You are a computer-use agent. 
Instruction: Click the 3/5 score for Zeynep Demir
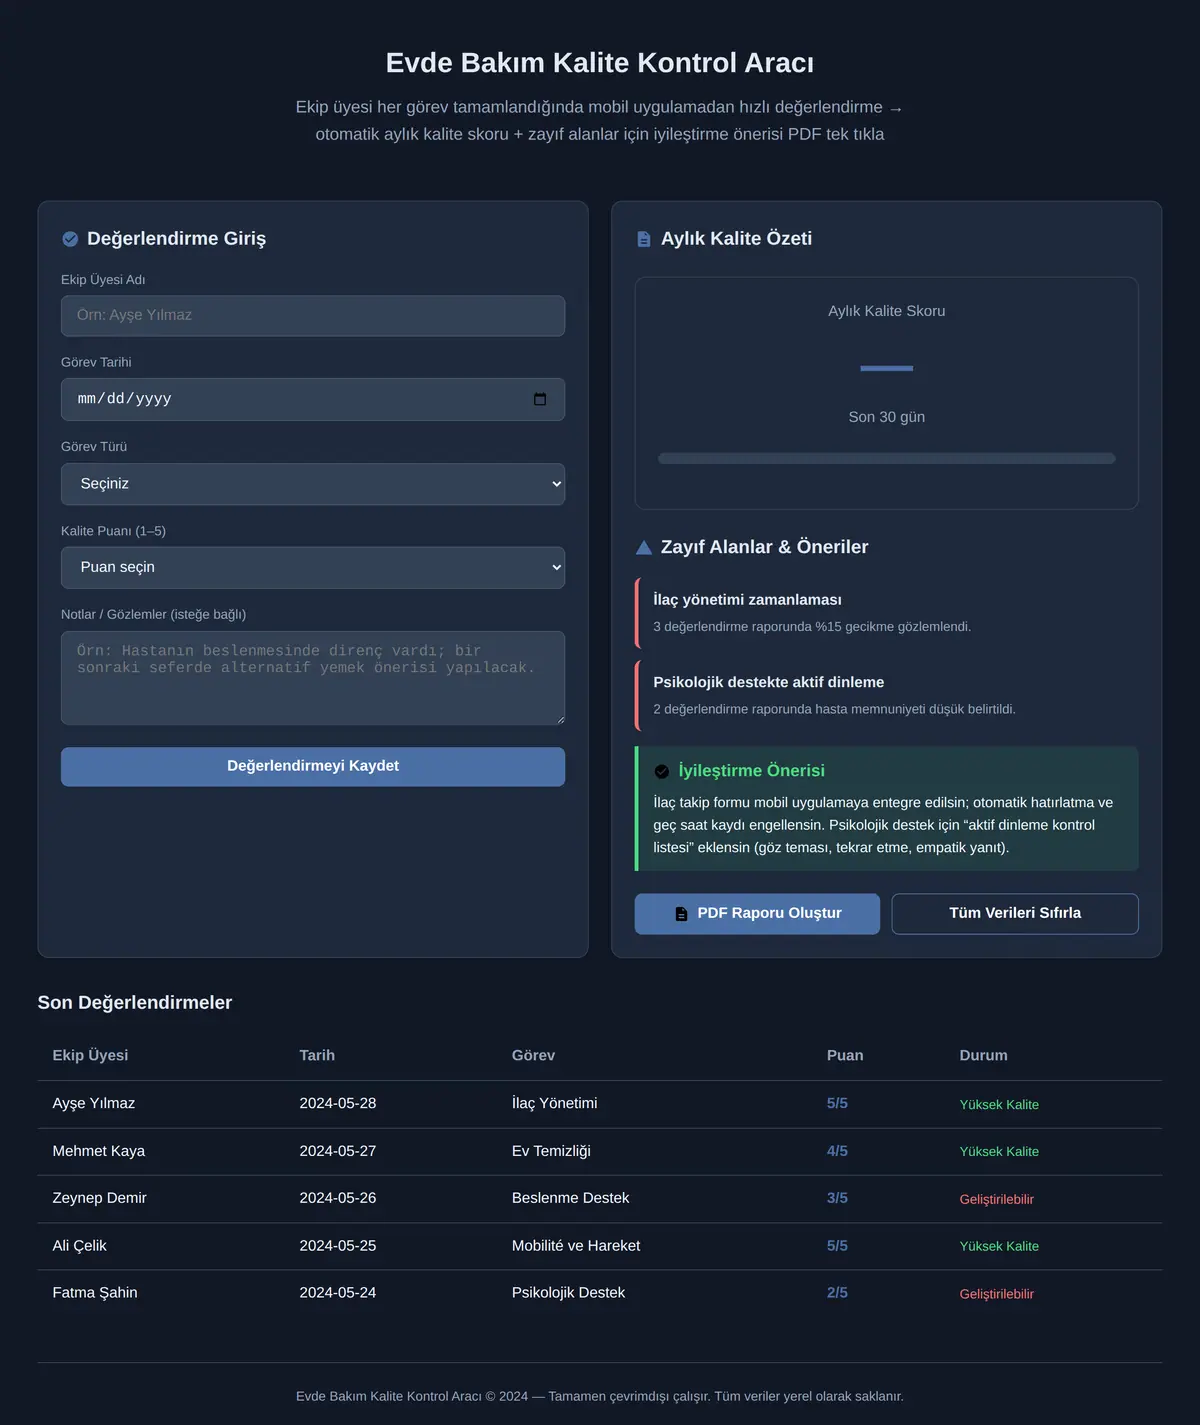point(837,1199)
